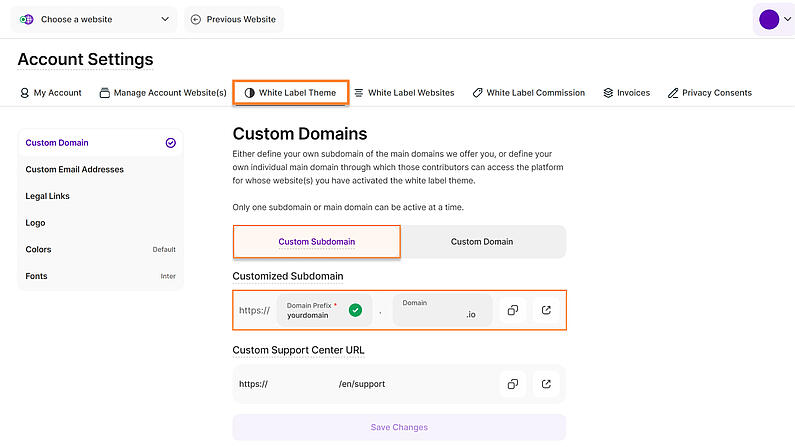This screenshot has height=447, width=795.
Task: Open the Choose a website dropdown
Action: pos(94,19)
